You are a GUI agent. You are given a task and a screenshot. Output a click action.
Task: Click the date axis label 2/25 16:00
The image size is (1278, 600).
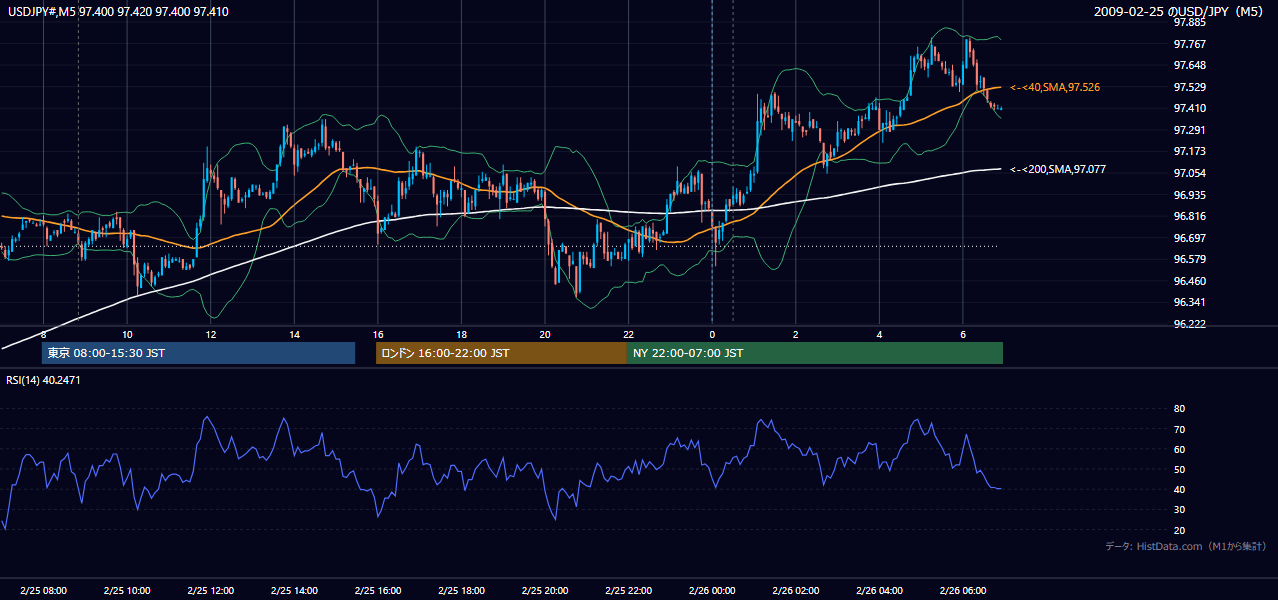377,591
